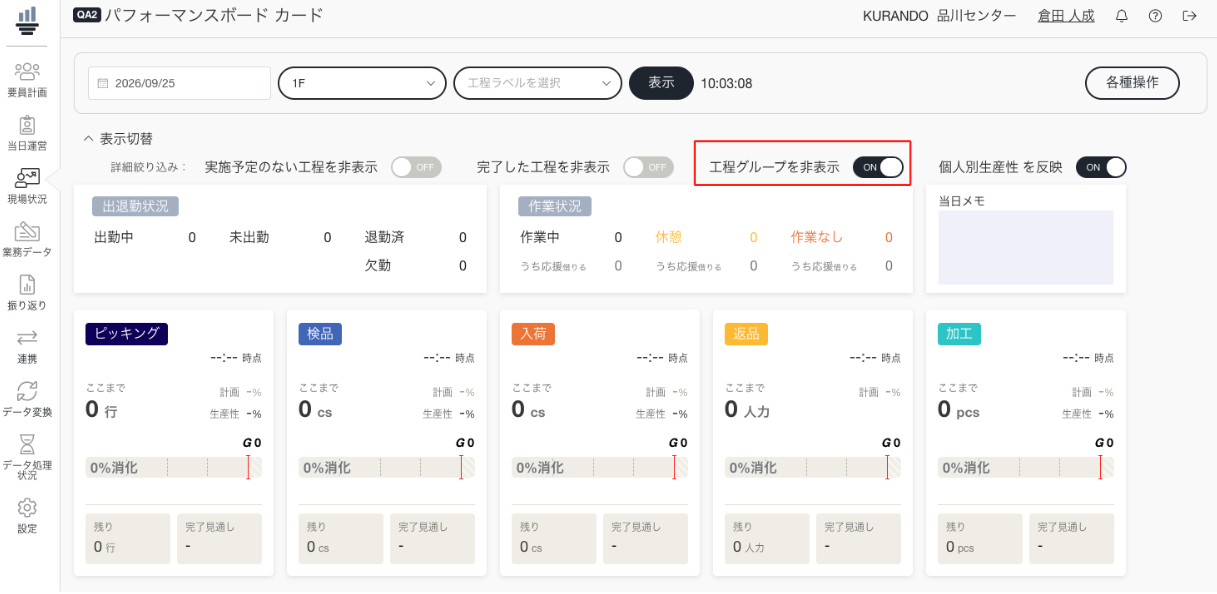Click the ピッキング 0%消化 progress bar
The width and height of the screenshot is (1217, 594).
[174, 467]
